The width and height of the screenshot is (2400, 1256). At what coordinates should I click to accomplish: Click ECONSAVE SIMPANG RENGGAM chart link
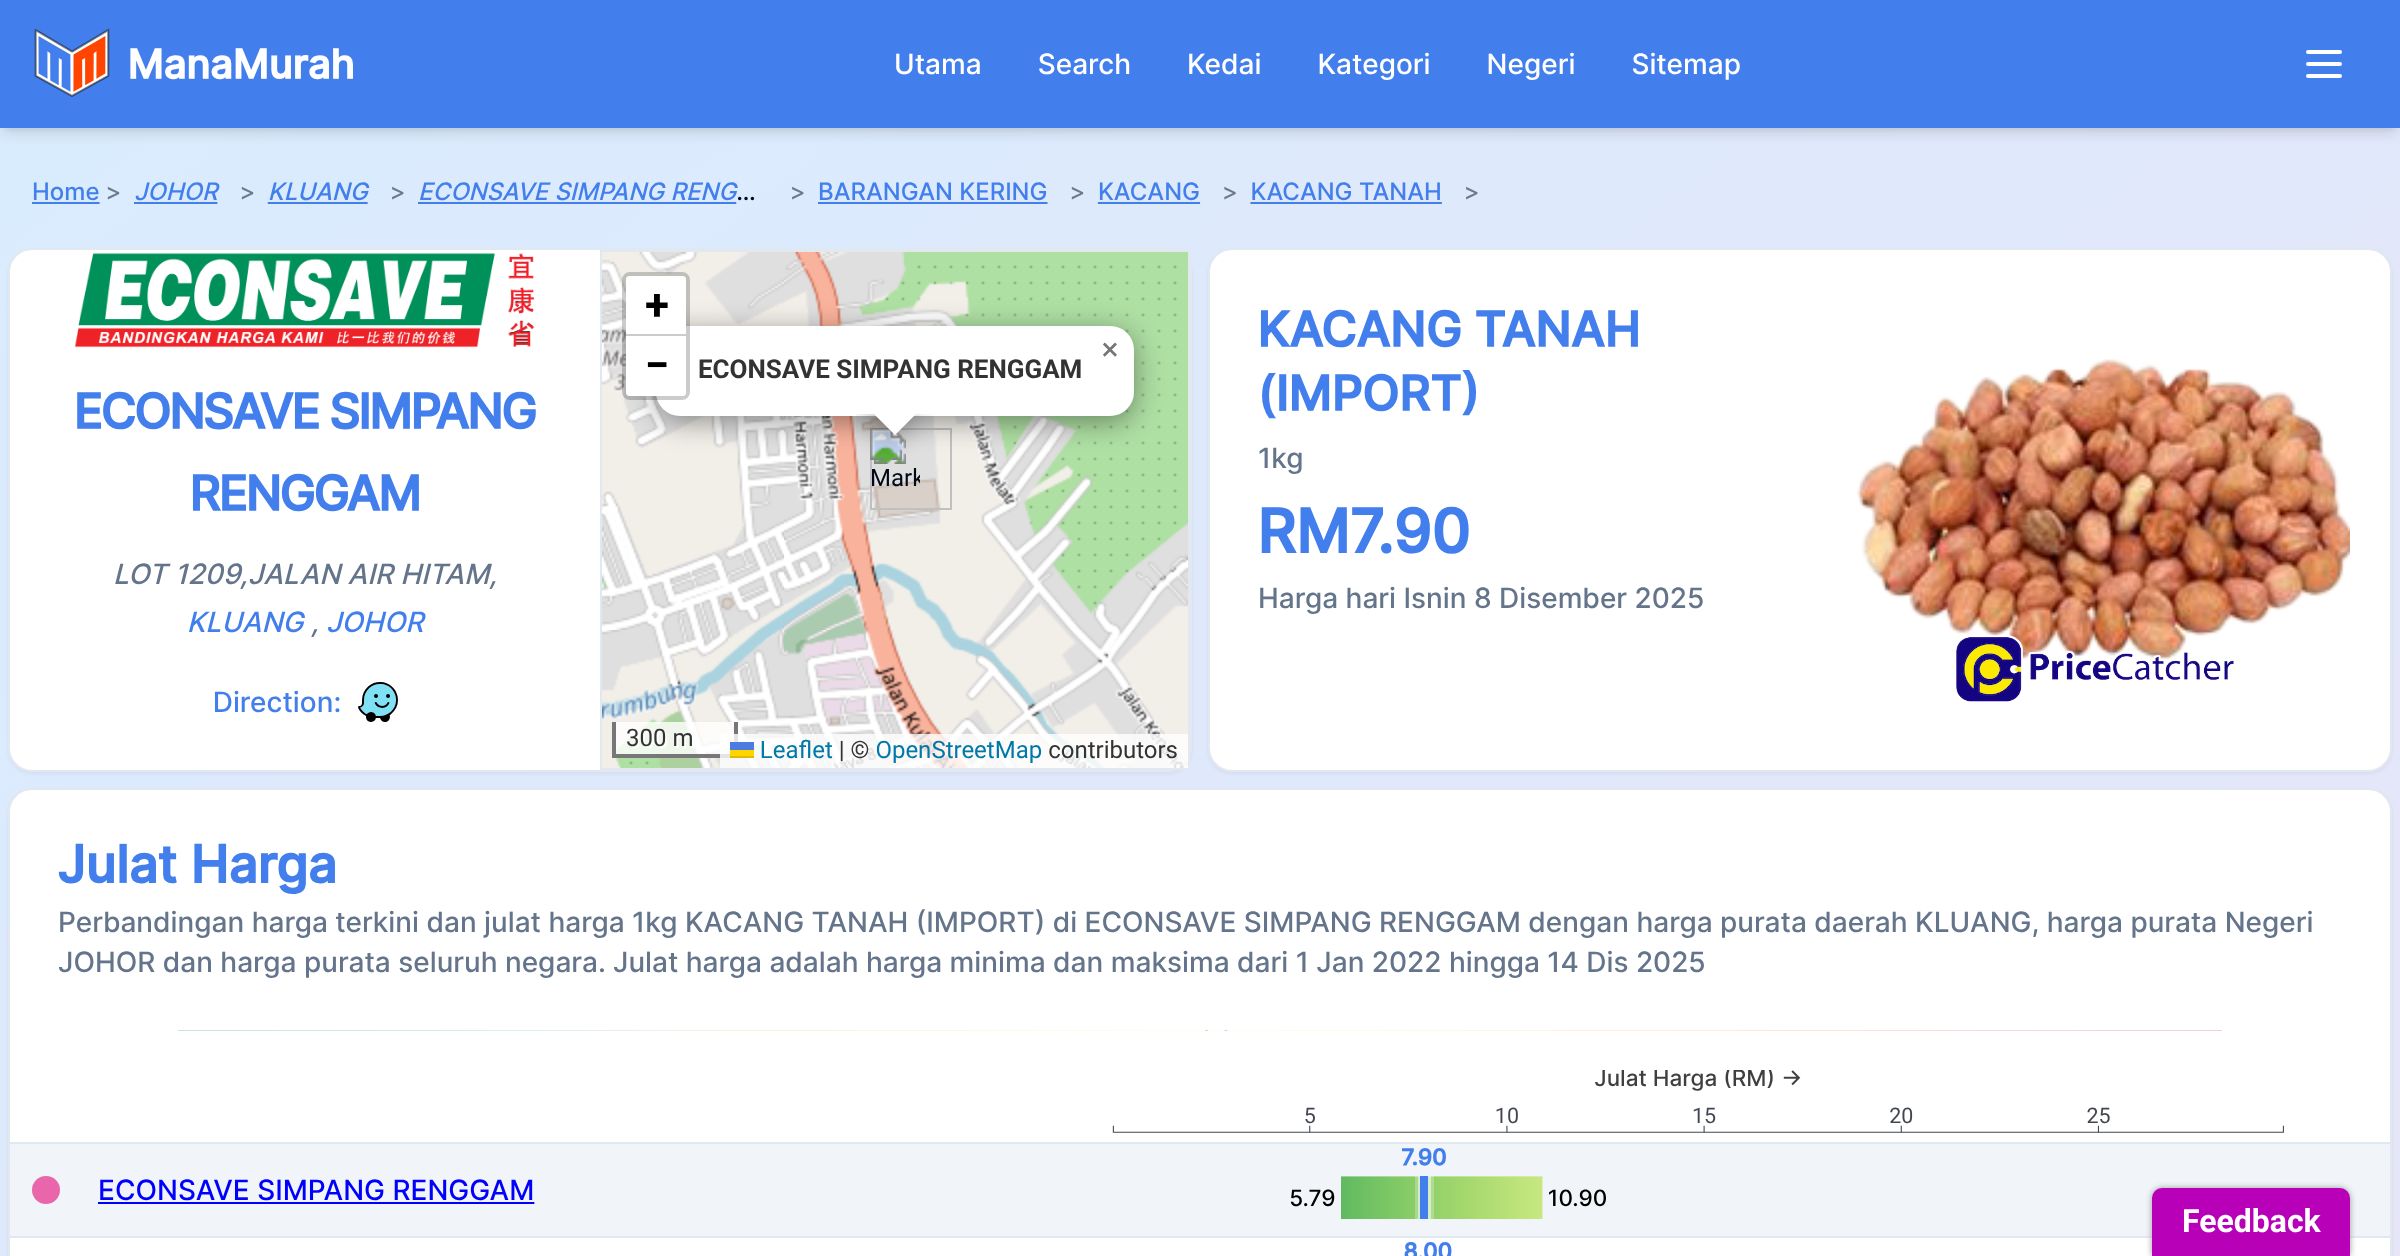316,1190
